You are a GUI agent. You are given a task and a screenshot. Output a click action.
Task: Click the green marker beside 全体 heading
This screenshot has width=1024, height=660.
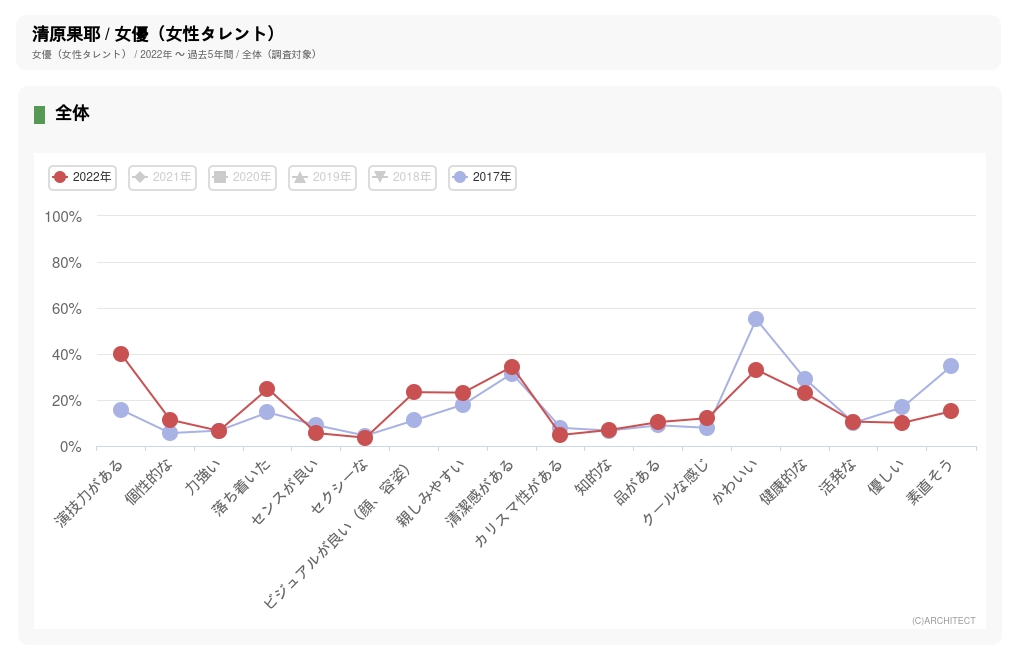tap(39, 114)
